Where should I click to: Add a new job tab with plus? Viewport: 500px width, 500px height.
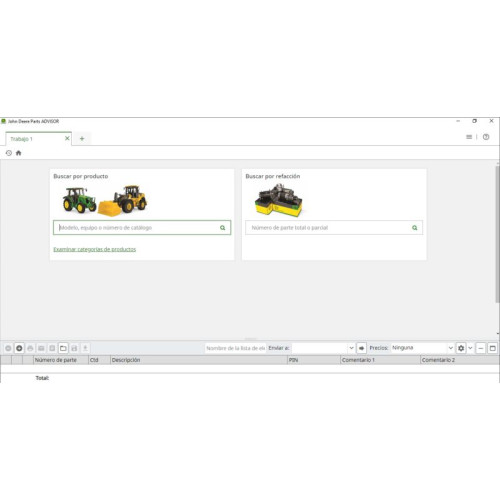tap(82, 139)
